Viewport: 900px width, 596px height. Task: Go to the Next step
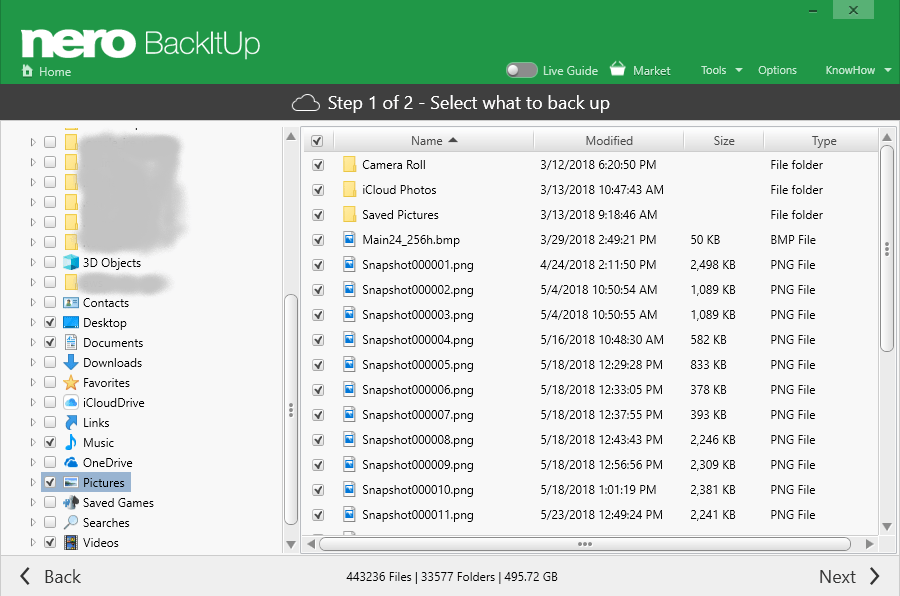(x=849, y=576)
